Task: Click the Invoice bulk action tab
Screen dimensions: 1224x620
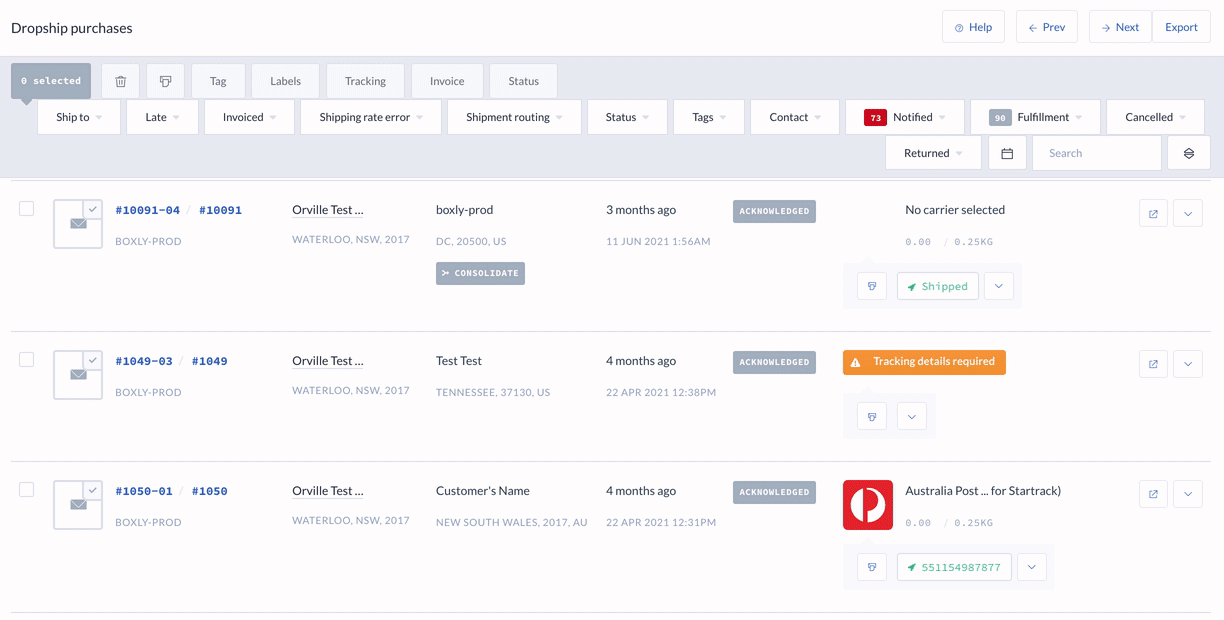Action: coord(447,81)
